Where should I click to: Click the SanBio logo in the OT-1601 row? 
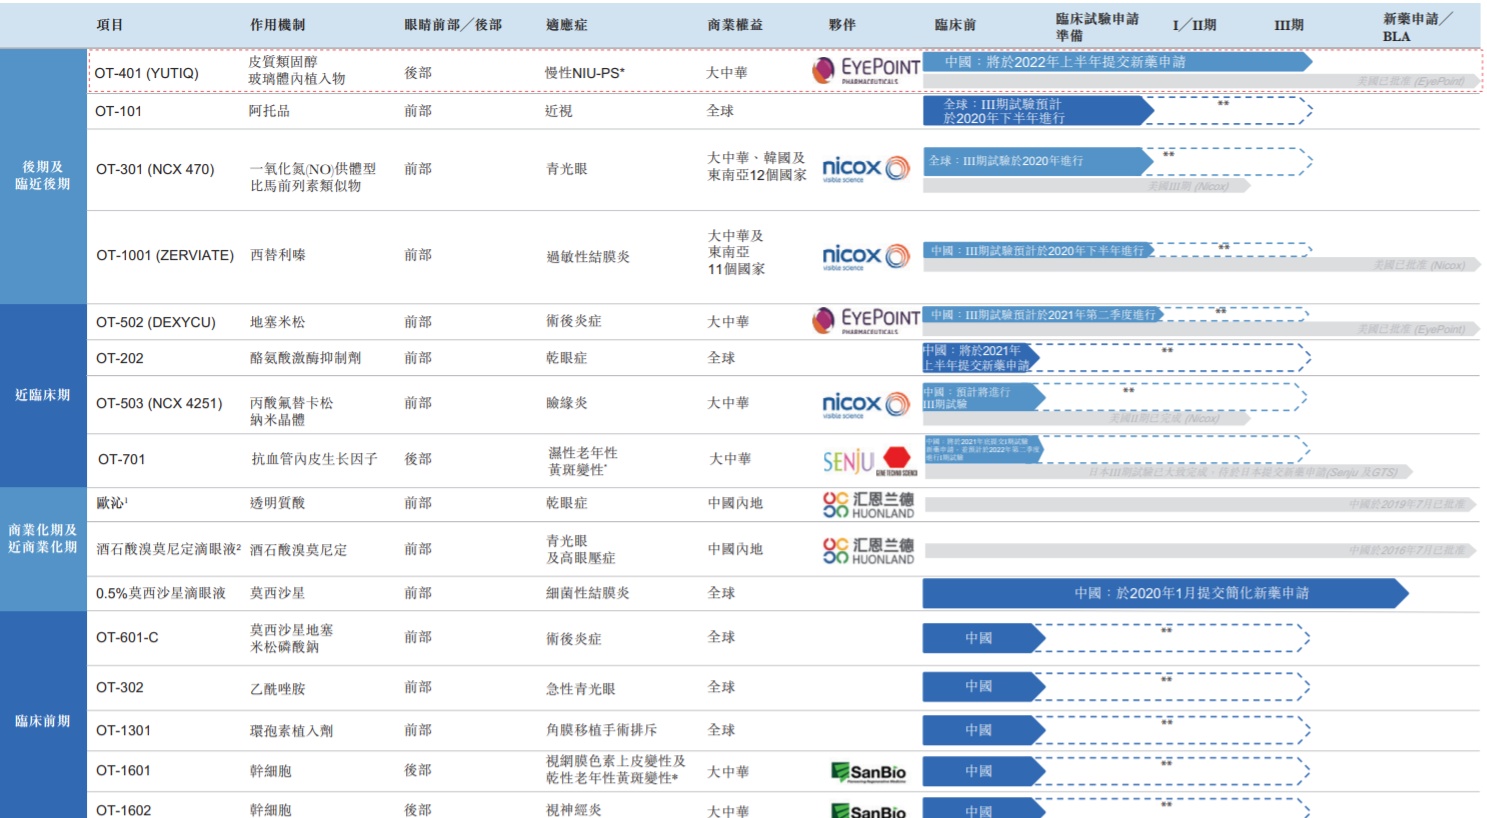(x=868, y=772)
